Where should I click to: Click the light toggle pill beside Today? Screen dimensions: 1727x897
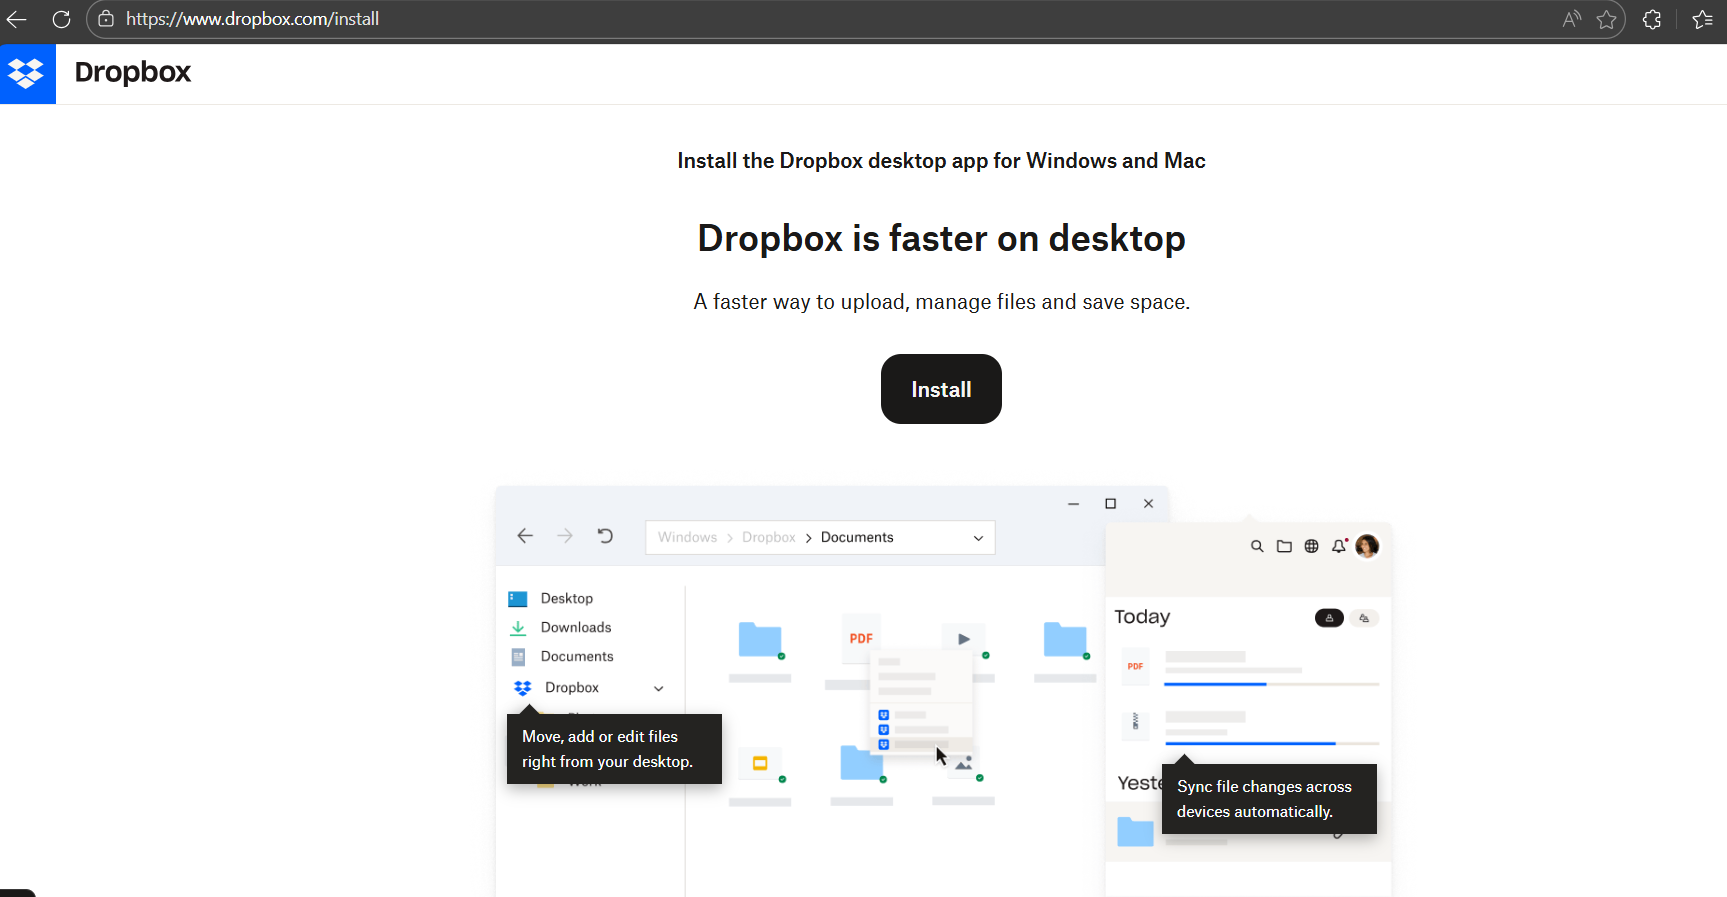coord(1364,618)
